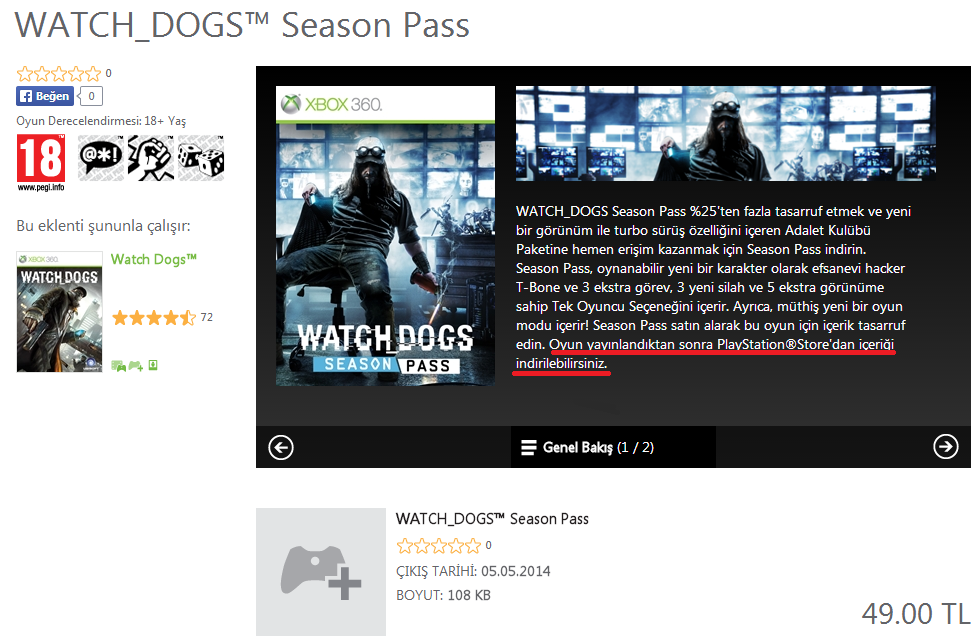972x636 pixels.
Task: Open the WATCH_DOGS™ Season Pass item title
Action: pyautogui.click(x=492, y=519)
